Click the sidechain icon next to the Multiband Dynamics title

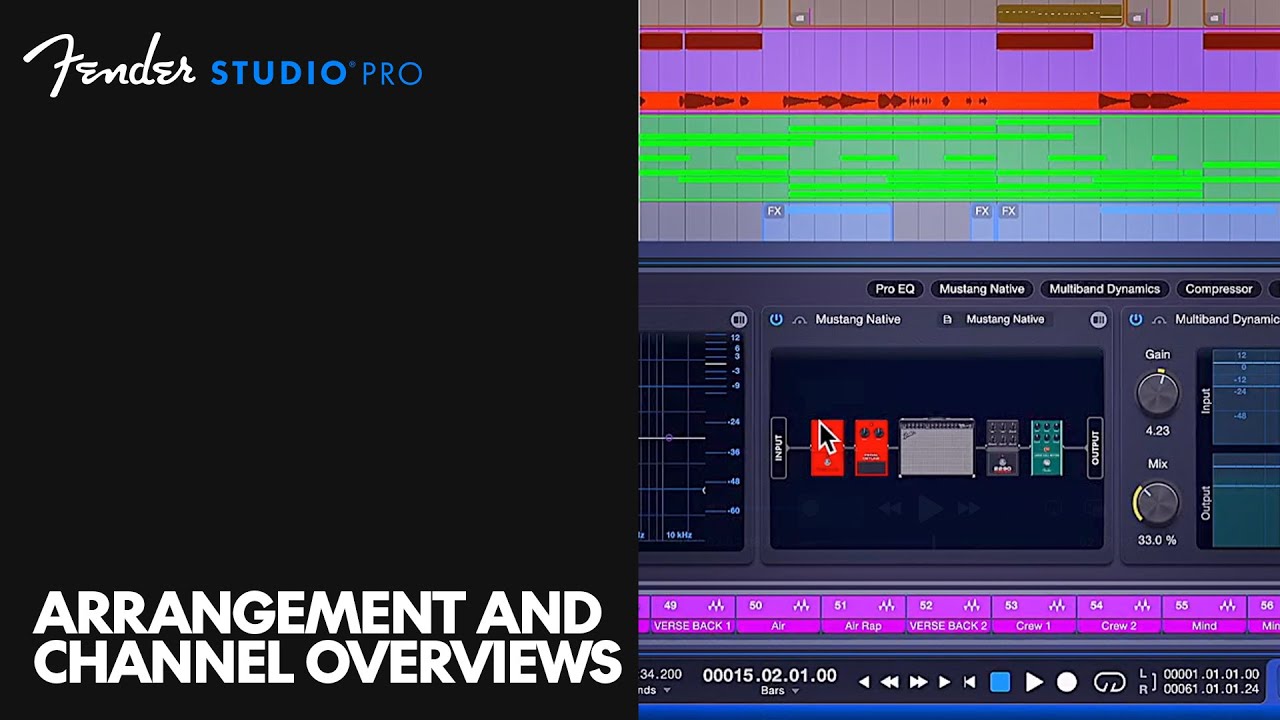[1159, 320]
